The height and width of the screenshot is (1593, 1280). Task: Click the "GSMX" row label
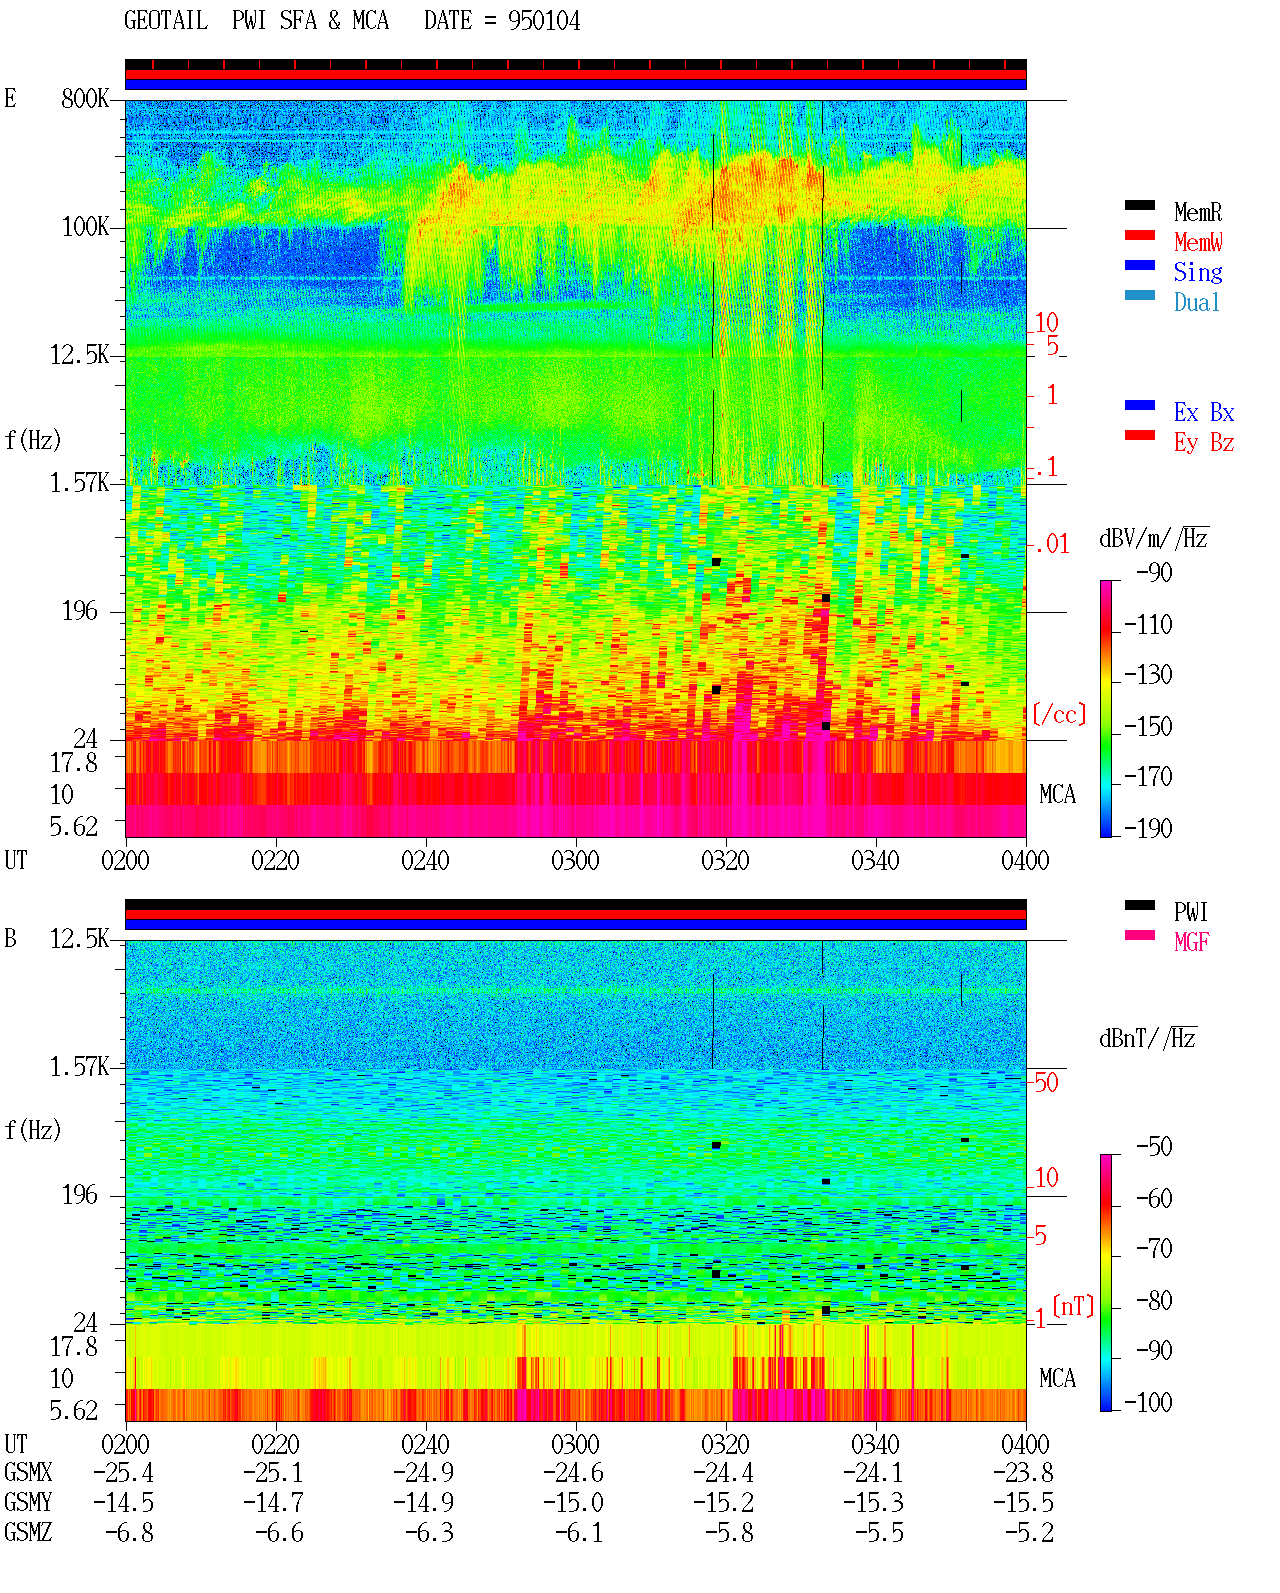[x=28, y=1473]
